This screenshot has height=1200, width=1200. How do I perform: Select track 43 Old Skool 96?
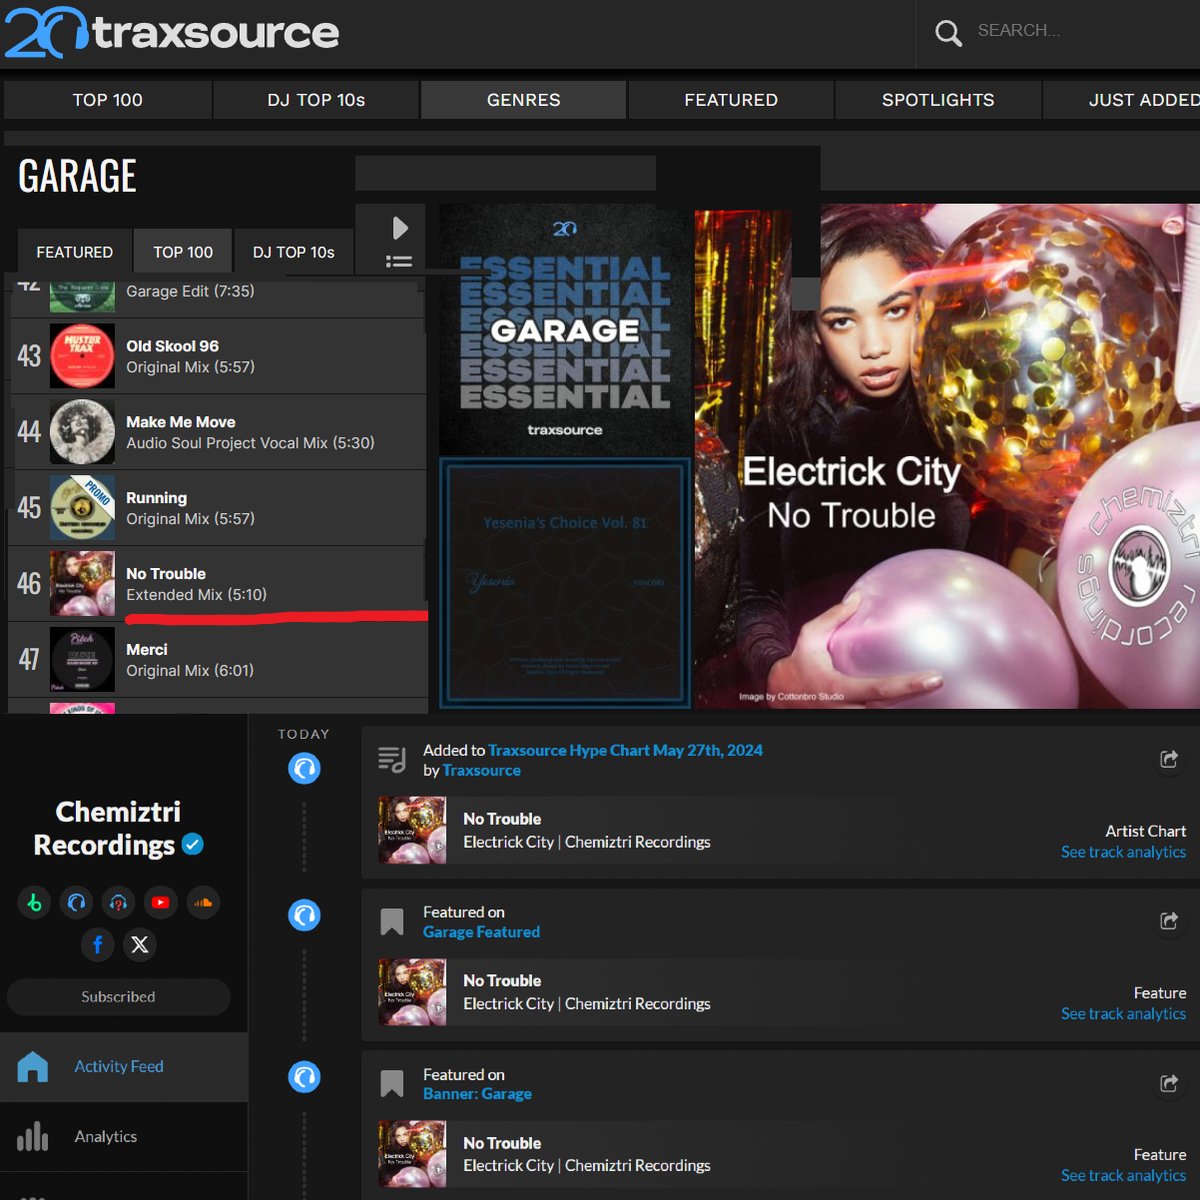218,356
